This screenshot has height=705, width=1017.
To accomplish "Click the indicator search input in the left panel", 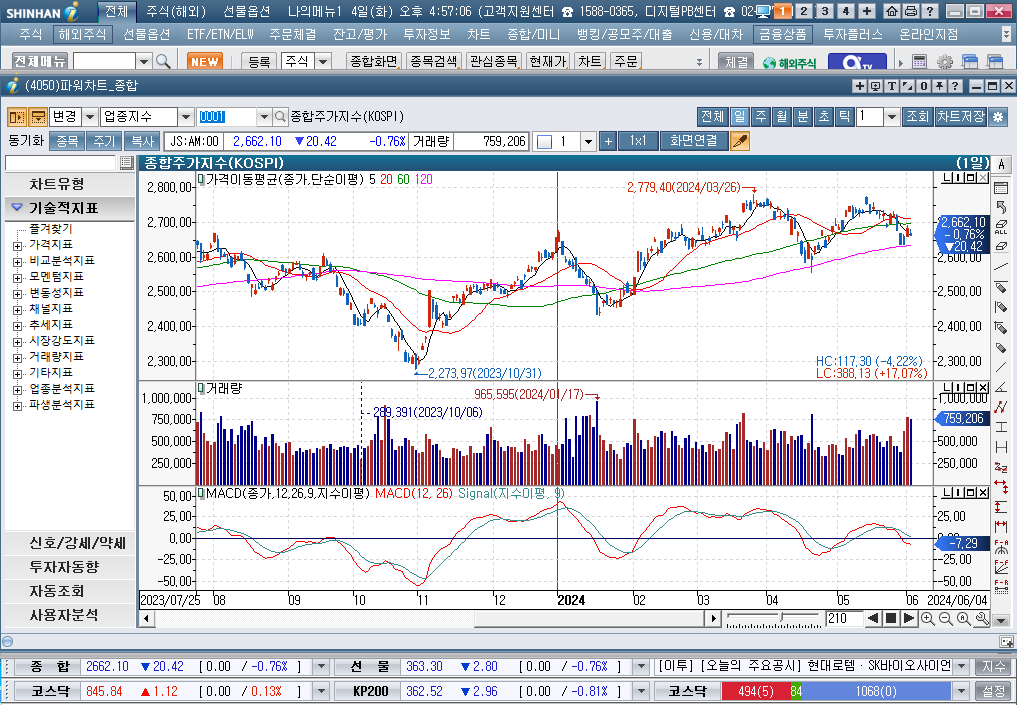I will (60, 163).
